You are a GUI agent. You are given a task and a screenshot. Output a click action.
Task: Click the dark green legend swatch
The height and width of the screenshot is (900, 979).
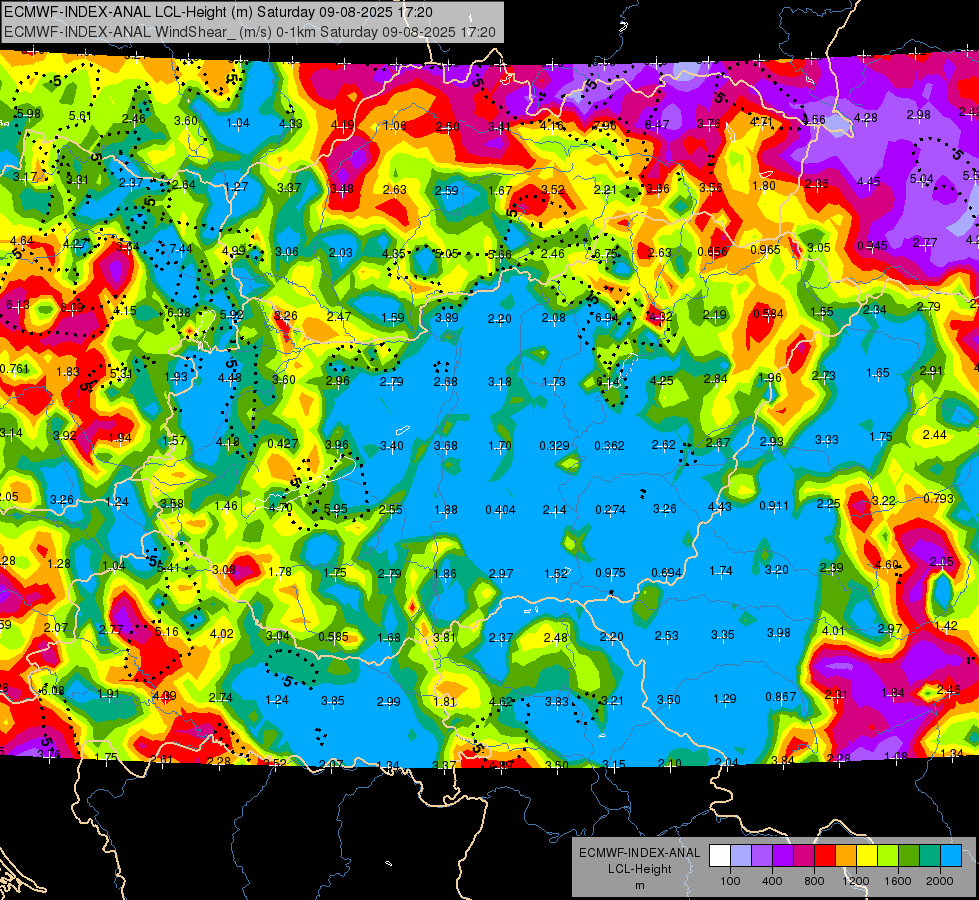point(909,855)
